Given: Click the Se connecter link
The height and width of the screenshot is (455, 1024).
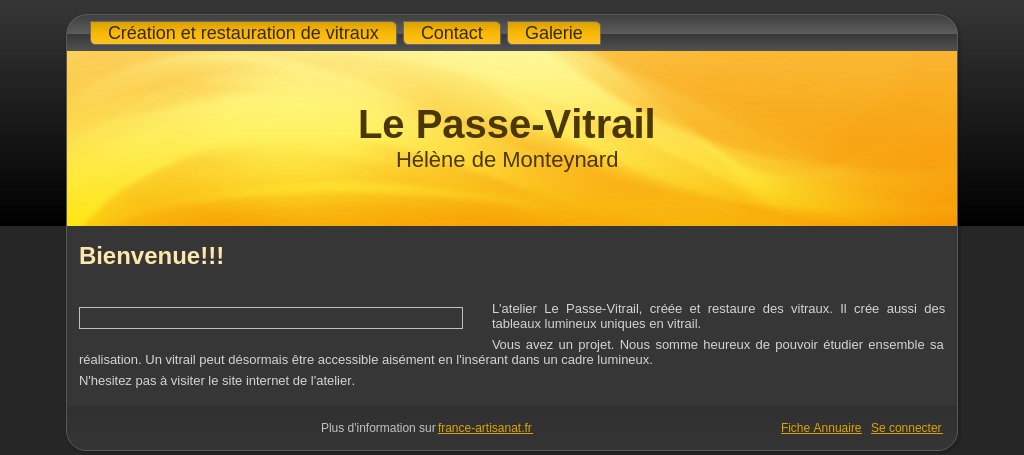Looking at the screenshot, I should click(906, 428).
